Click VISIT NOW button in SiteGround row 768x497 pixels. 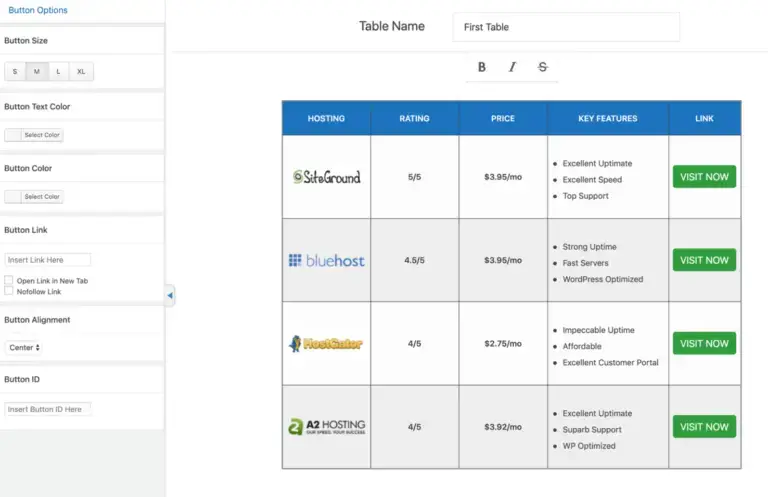(x=704, y=177)
